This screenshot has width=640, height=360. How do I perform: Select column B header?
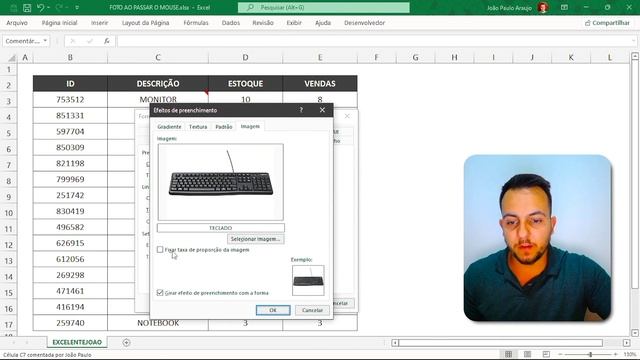(x=70, y=58)
